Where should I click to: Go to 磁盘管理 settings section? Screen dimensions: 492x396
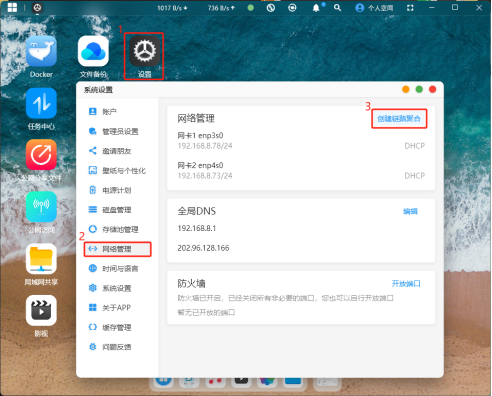coord(117,210)
